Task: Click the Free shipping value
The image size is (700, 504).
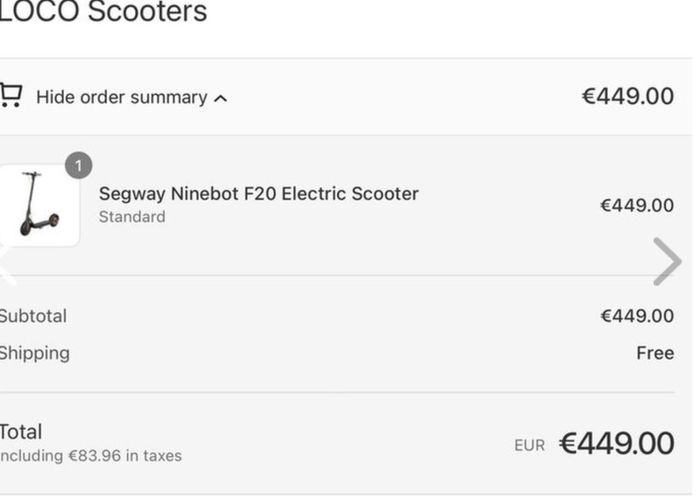Action: (x=655, y=353)
